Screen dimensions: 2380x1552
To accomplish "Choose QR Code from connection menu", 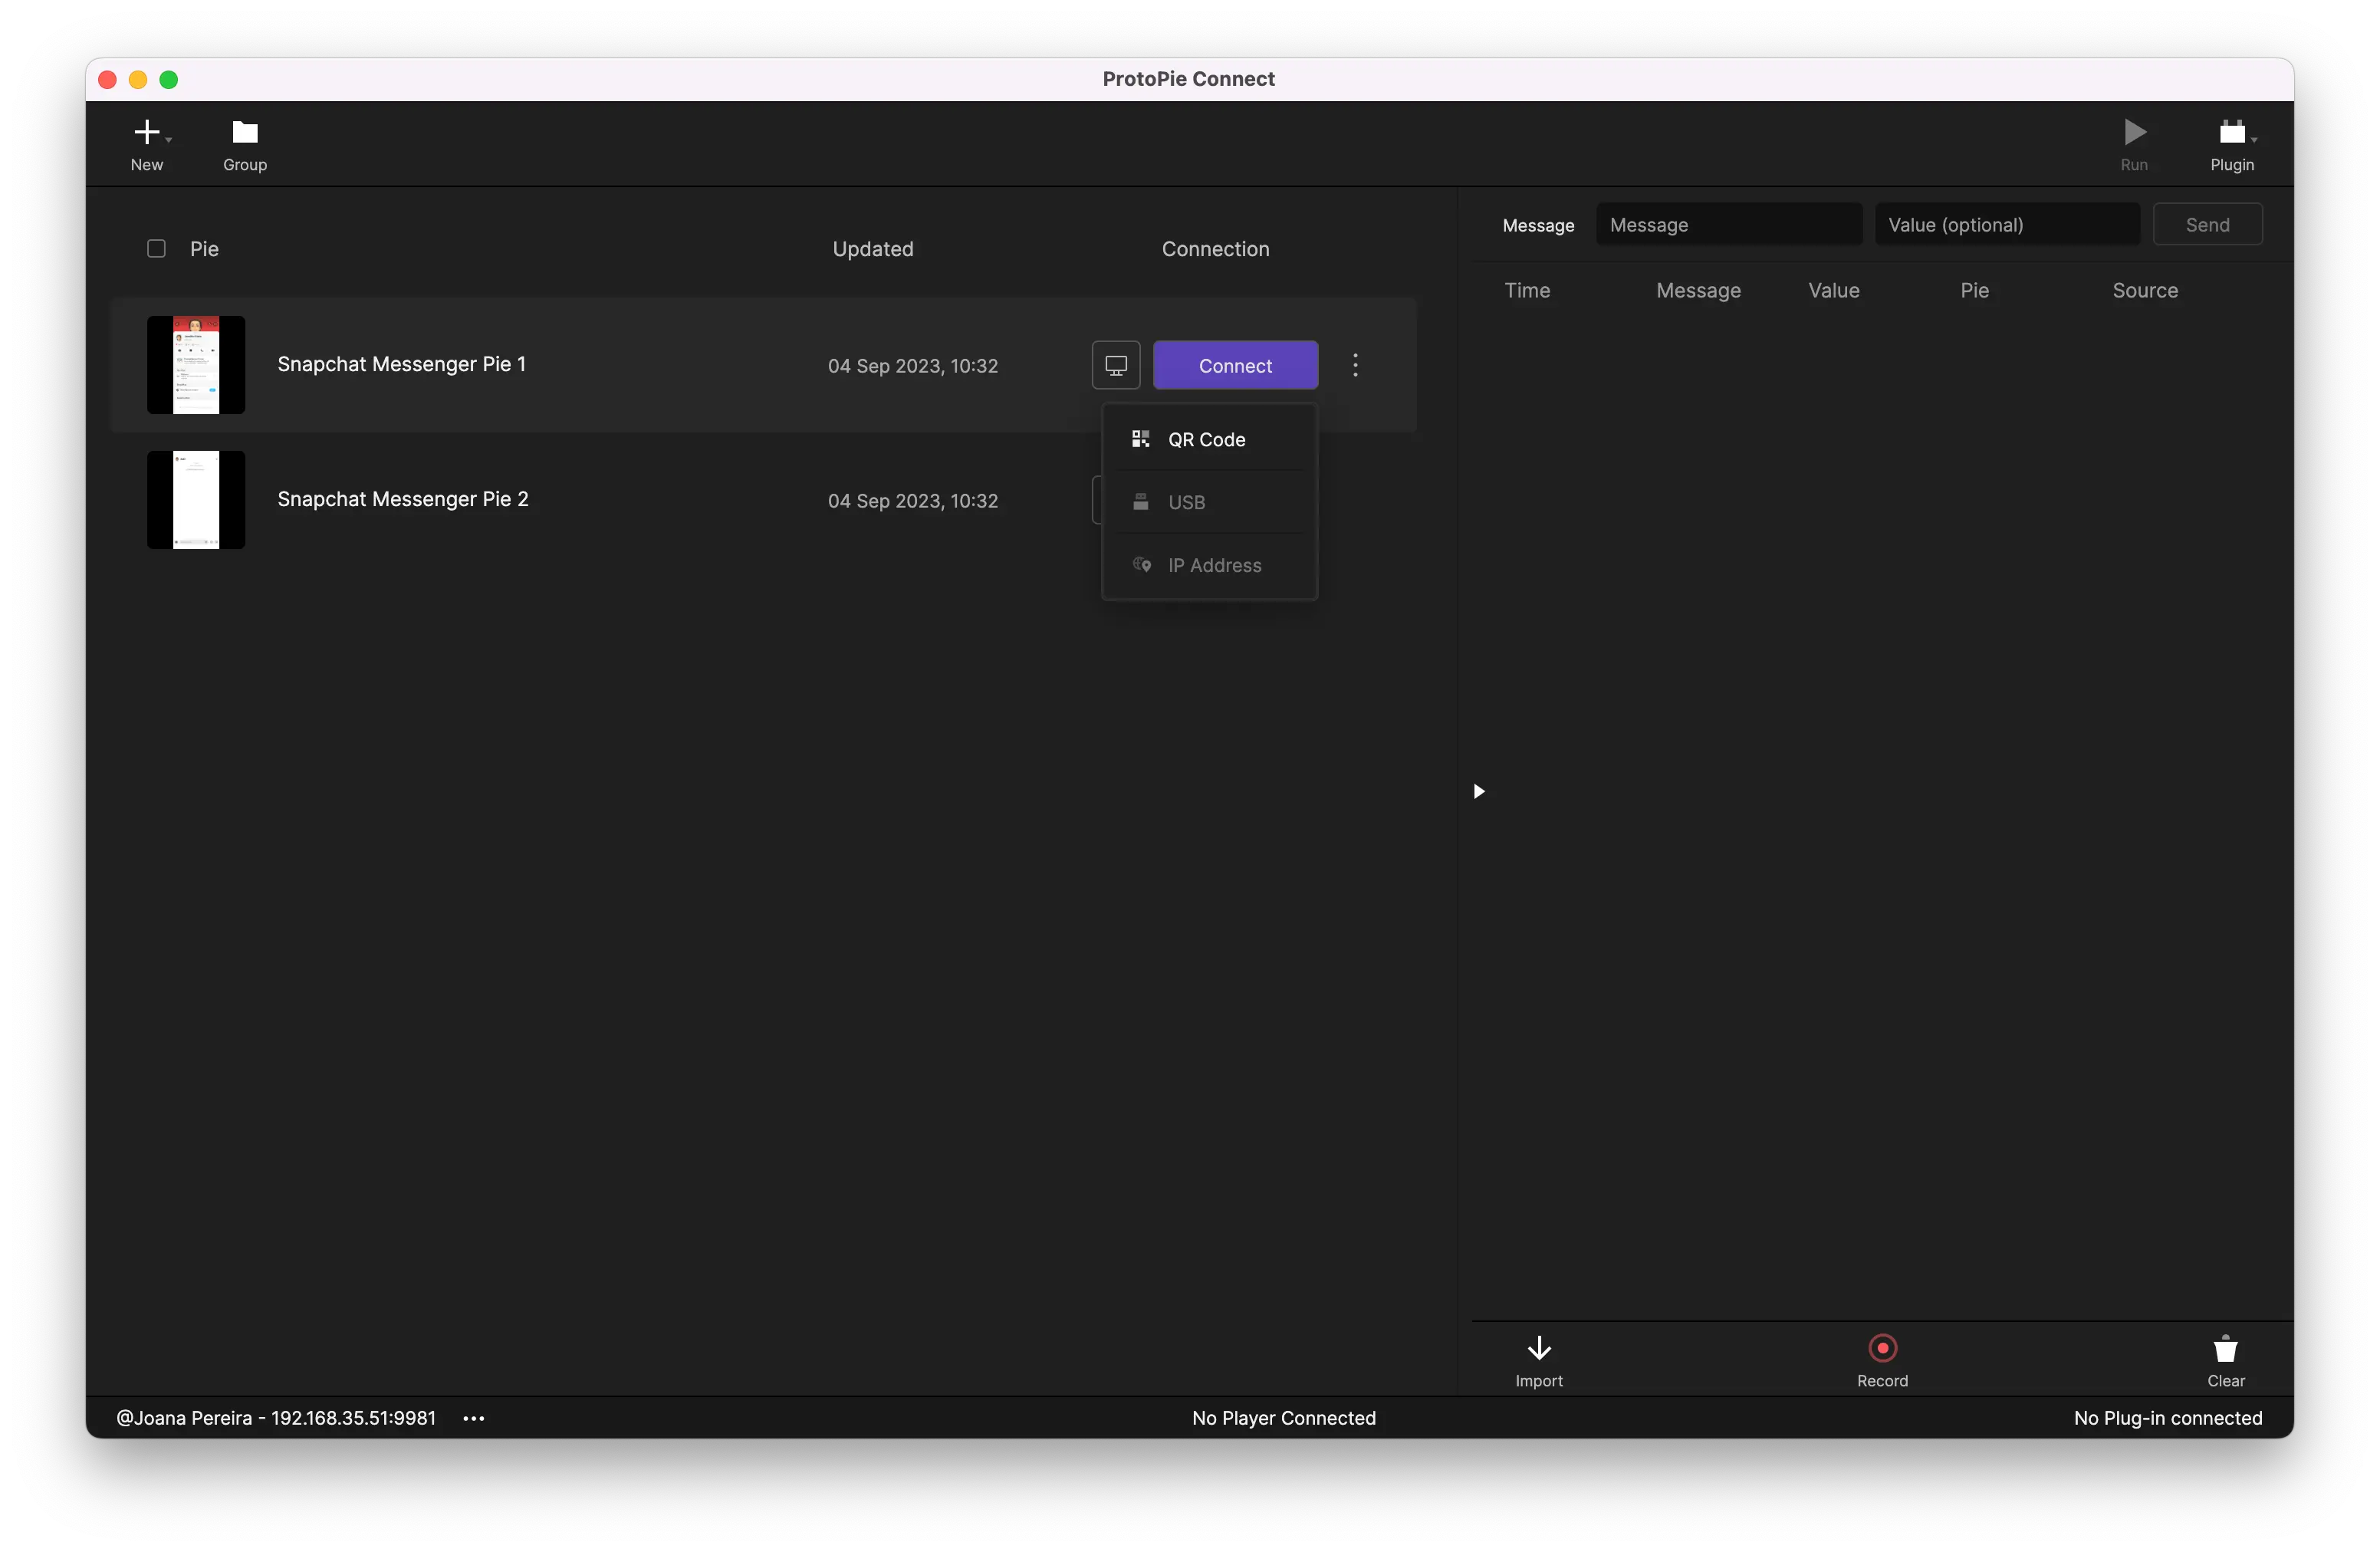I will coord(1208,440).
